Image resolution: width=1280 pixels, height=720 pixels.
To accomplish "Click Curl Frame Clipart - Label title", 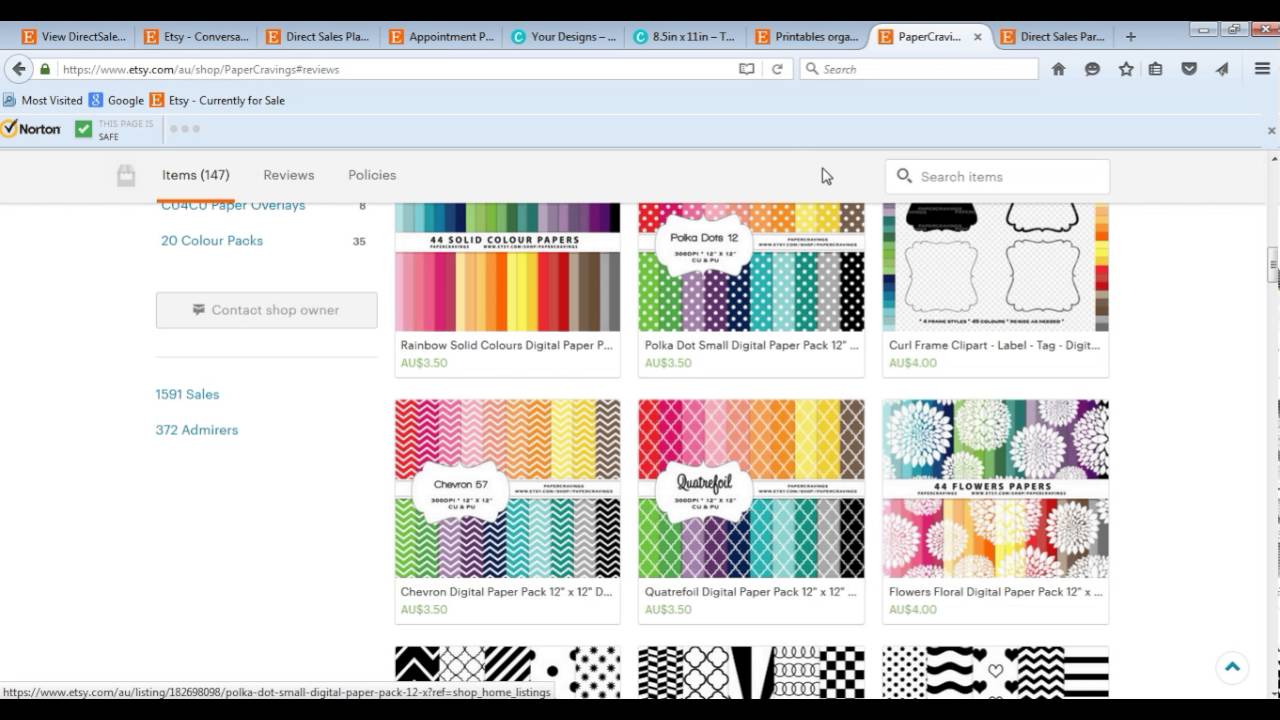I will [x=994, y=345].
